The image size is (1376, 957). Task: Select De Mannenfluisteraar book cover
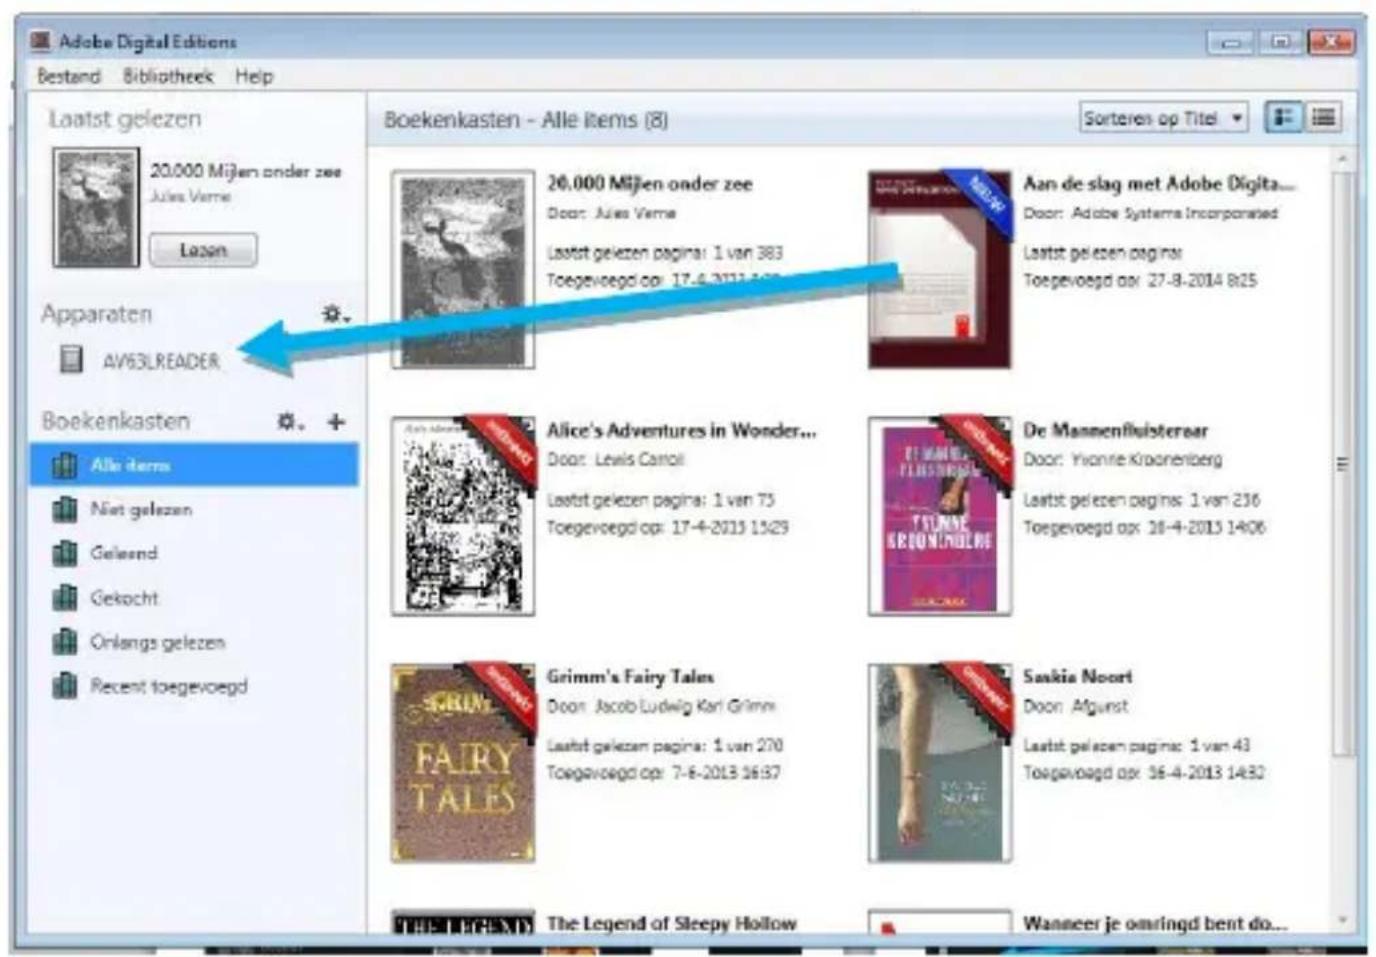tap(939, 516)
